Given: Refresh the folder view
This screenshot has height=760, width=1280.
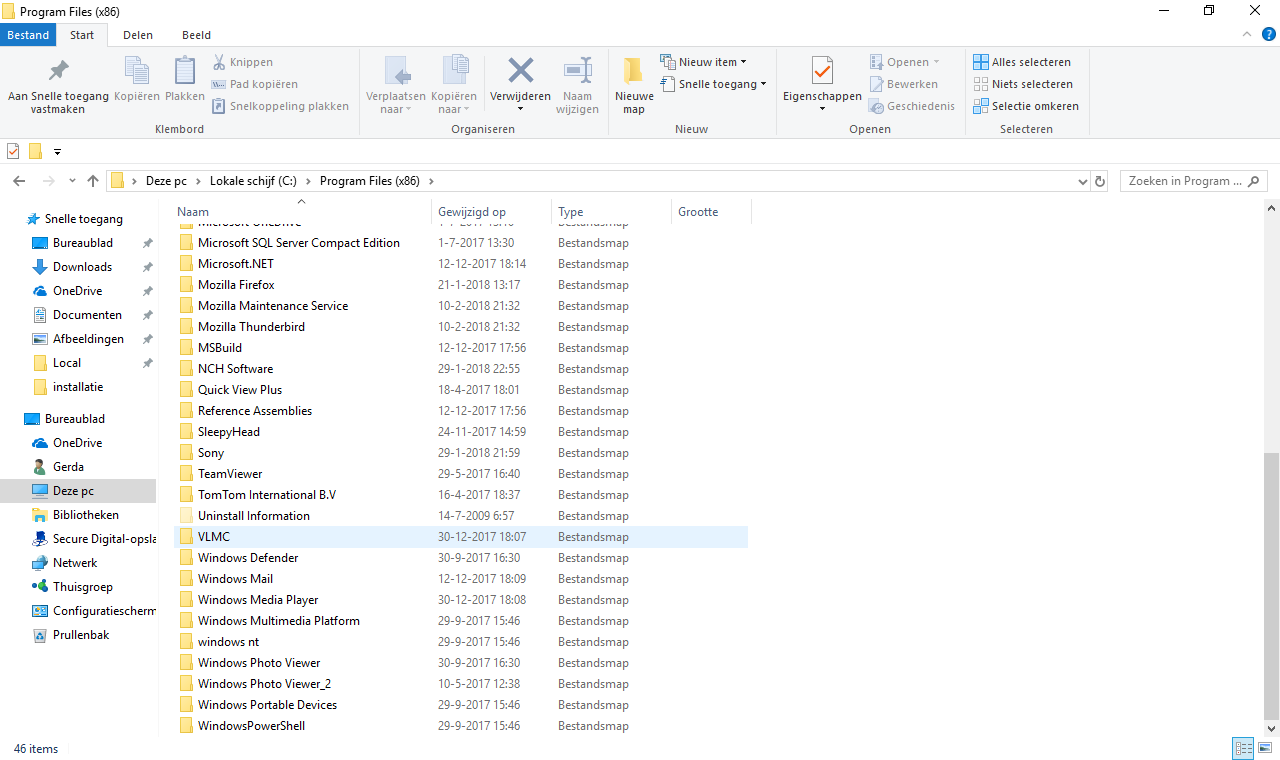Looking at the screenshot, I should point(1100,181).
